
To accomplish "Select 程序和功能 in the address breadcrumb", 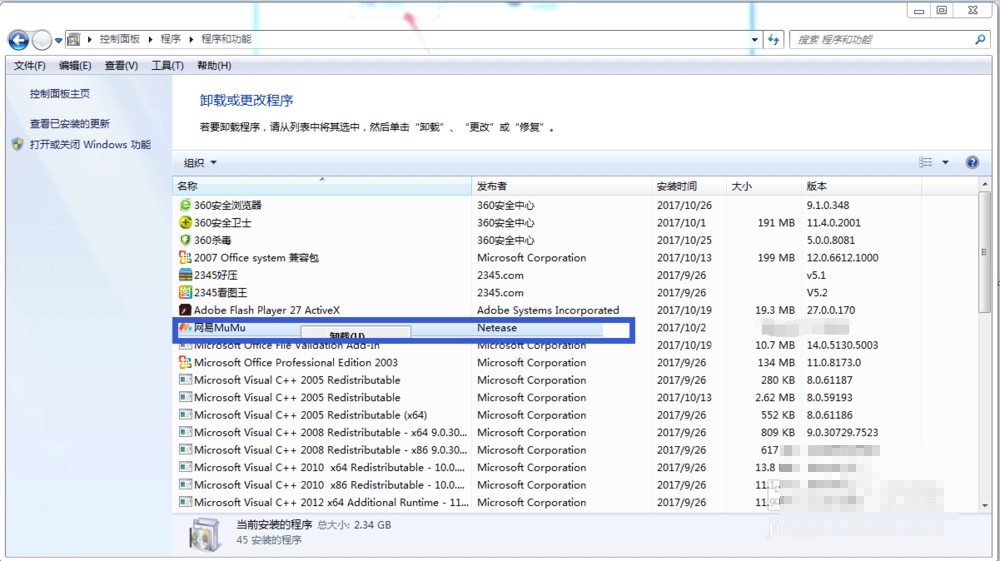I will (x=226, y=39).
